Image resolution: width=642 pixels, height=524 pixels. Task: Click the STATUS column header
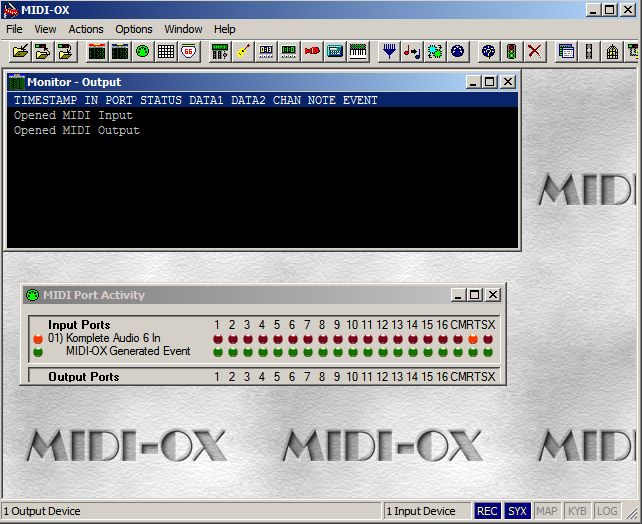click(161, 100)
